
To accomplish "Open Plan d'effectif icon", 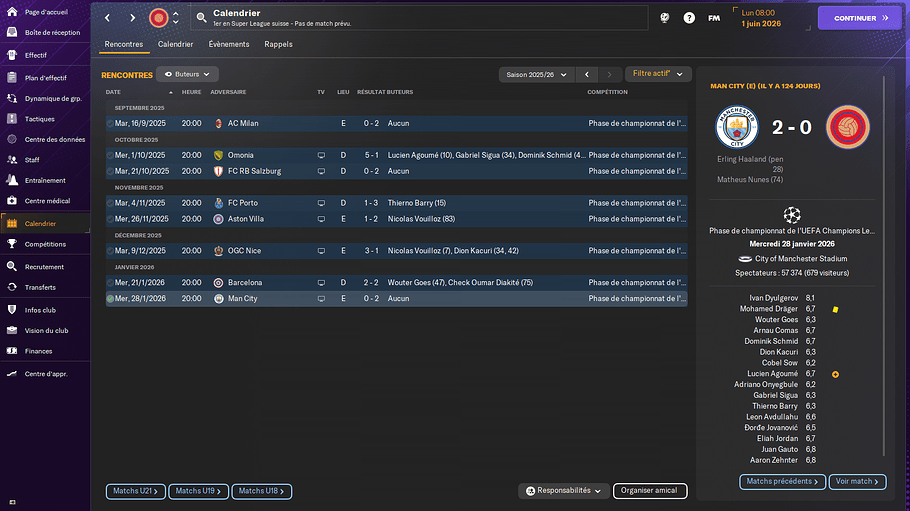I will click(12, 77).
